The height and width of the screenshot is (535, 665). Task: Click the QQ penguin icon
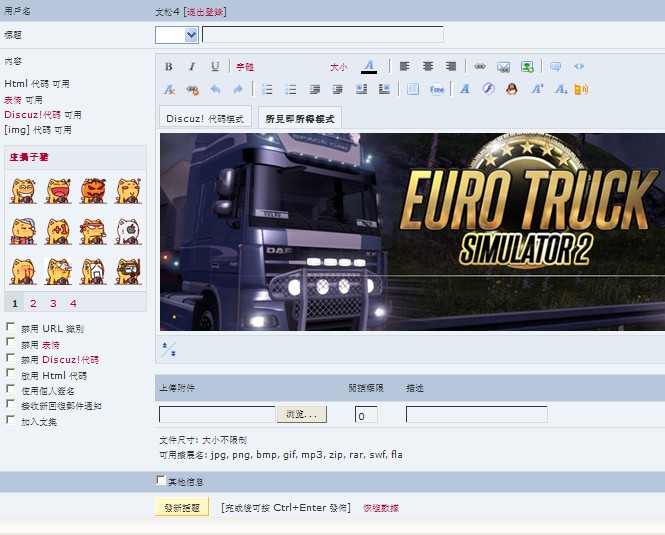(x=511, y=89)
